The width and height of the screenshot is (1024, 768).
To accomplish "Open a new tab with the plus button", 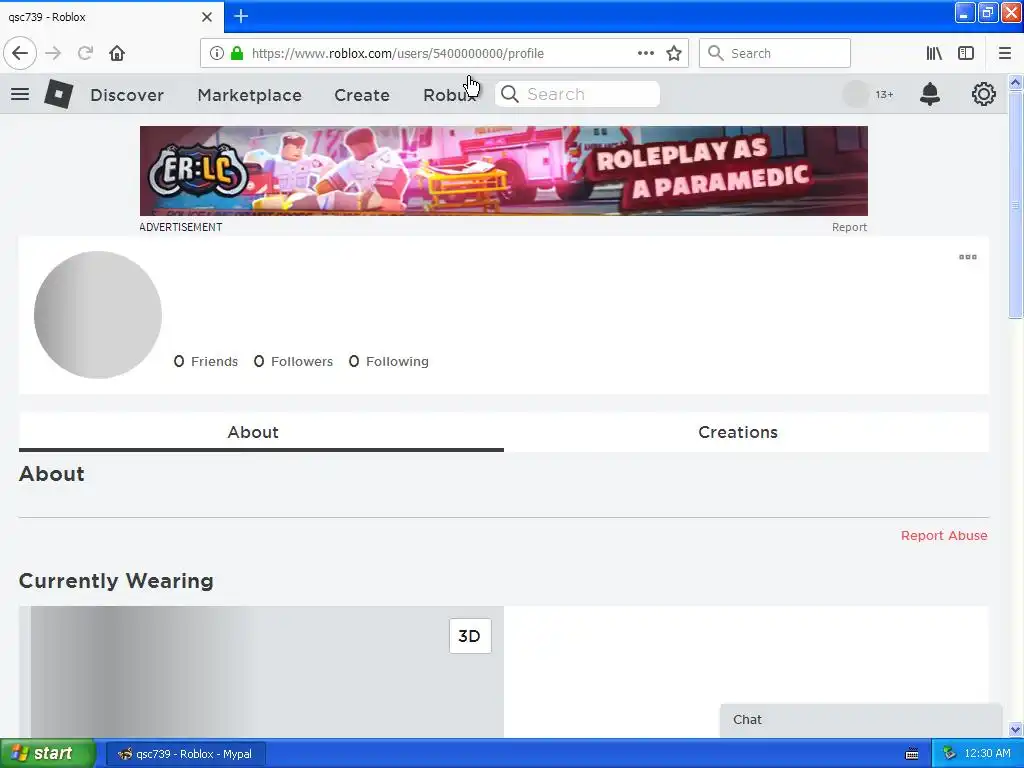I will (241, 16).
